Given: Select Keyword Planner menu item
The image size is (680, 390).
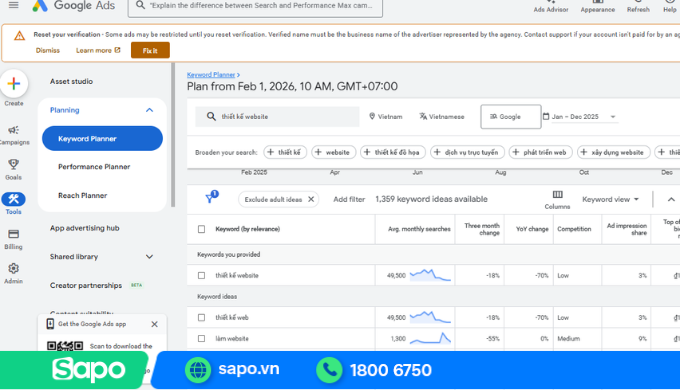Looking at the screenshot, I should click(102, 138).
